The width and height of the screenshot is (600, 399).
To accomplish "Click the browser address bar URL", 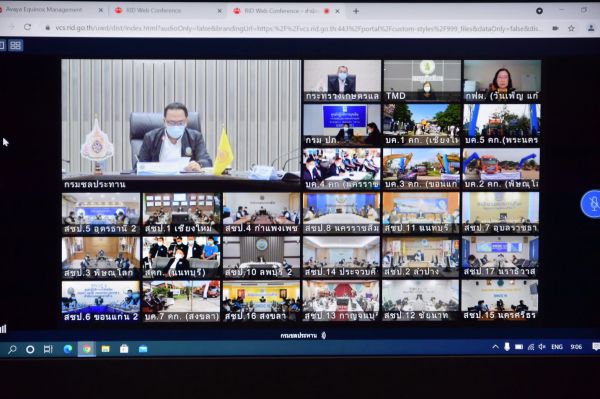I will click(x=298, y=28).
